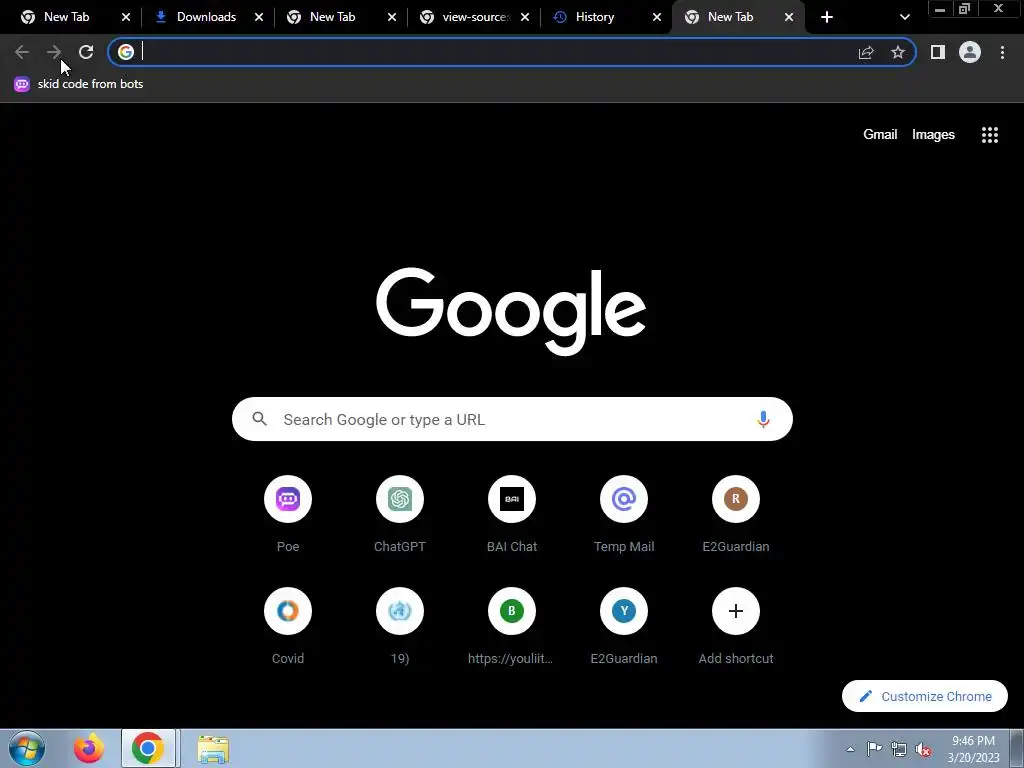This screenshot has height=768, width=1024.
Task: Click Customize Chrome button
Action: click(925, 696)
